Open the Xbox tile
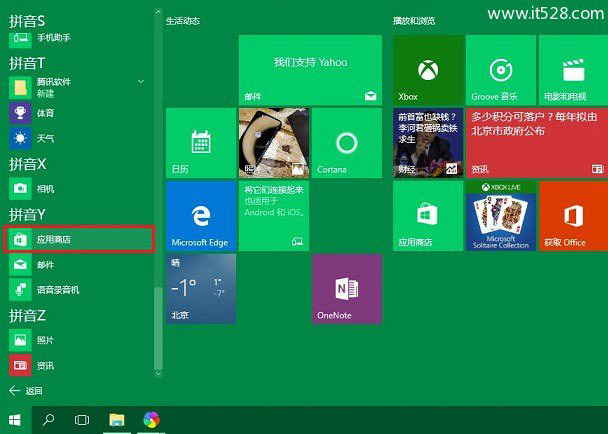The width and height of the screenshot is (608, 434). tap(428, 70)
